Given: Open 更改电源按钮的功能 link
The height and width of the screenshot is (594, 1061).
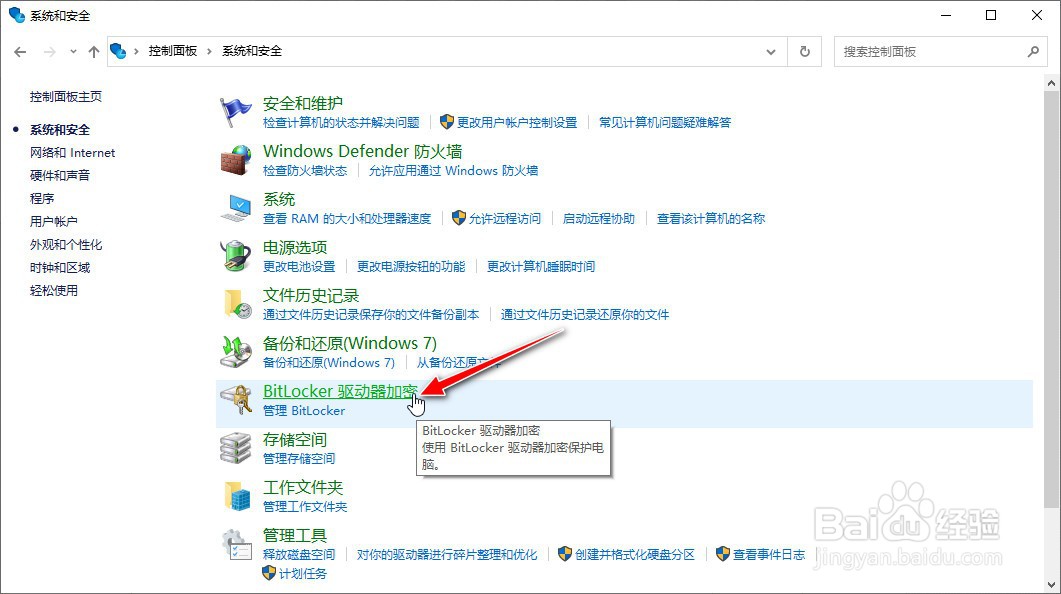Looking at the screenshot, I should click(x=411, y=267).
